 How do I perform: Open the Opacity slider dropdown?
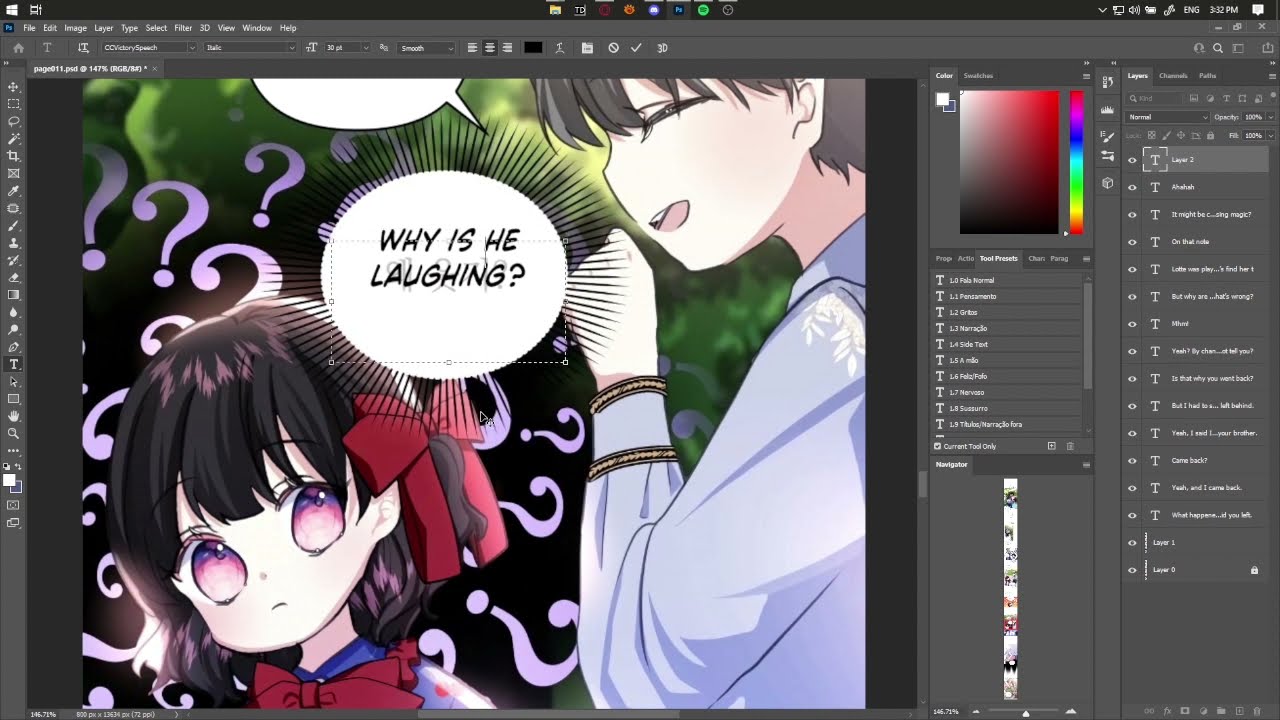click(x=1271, y=117)
